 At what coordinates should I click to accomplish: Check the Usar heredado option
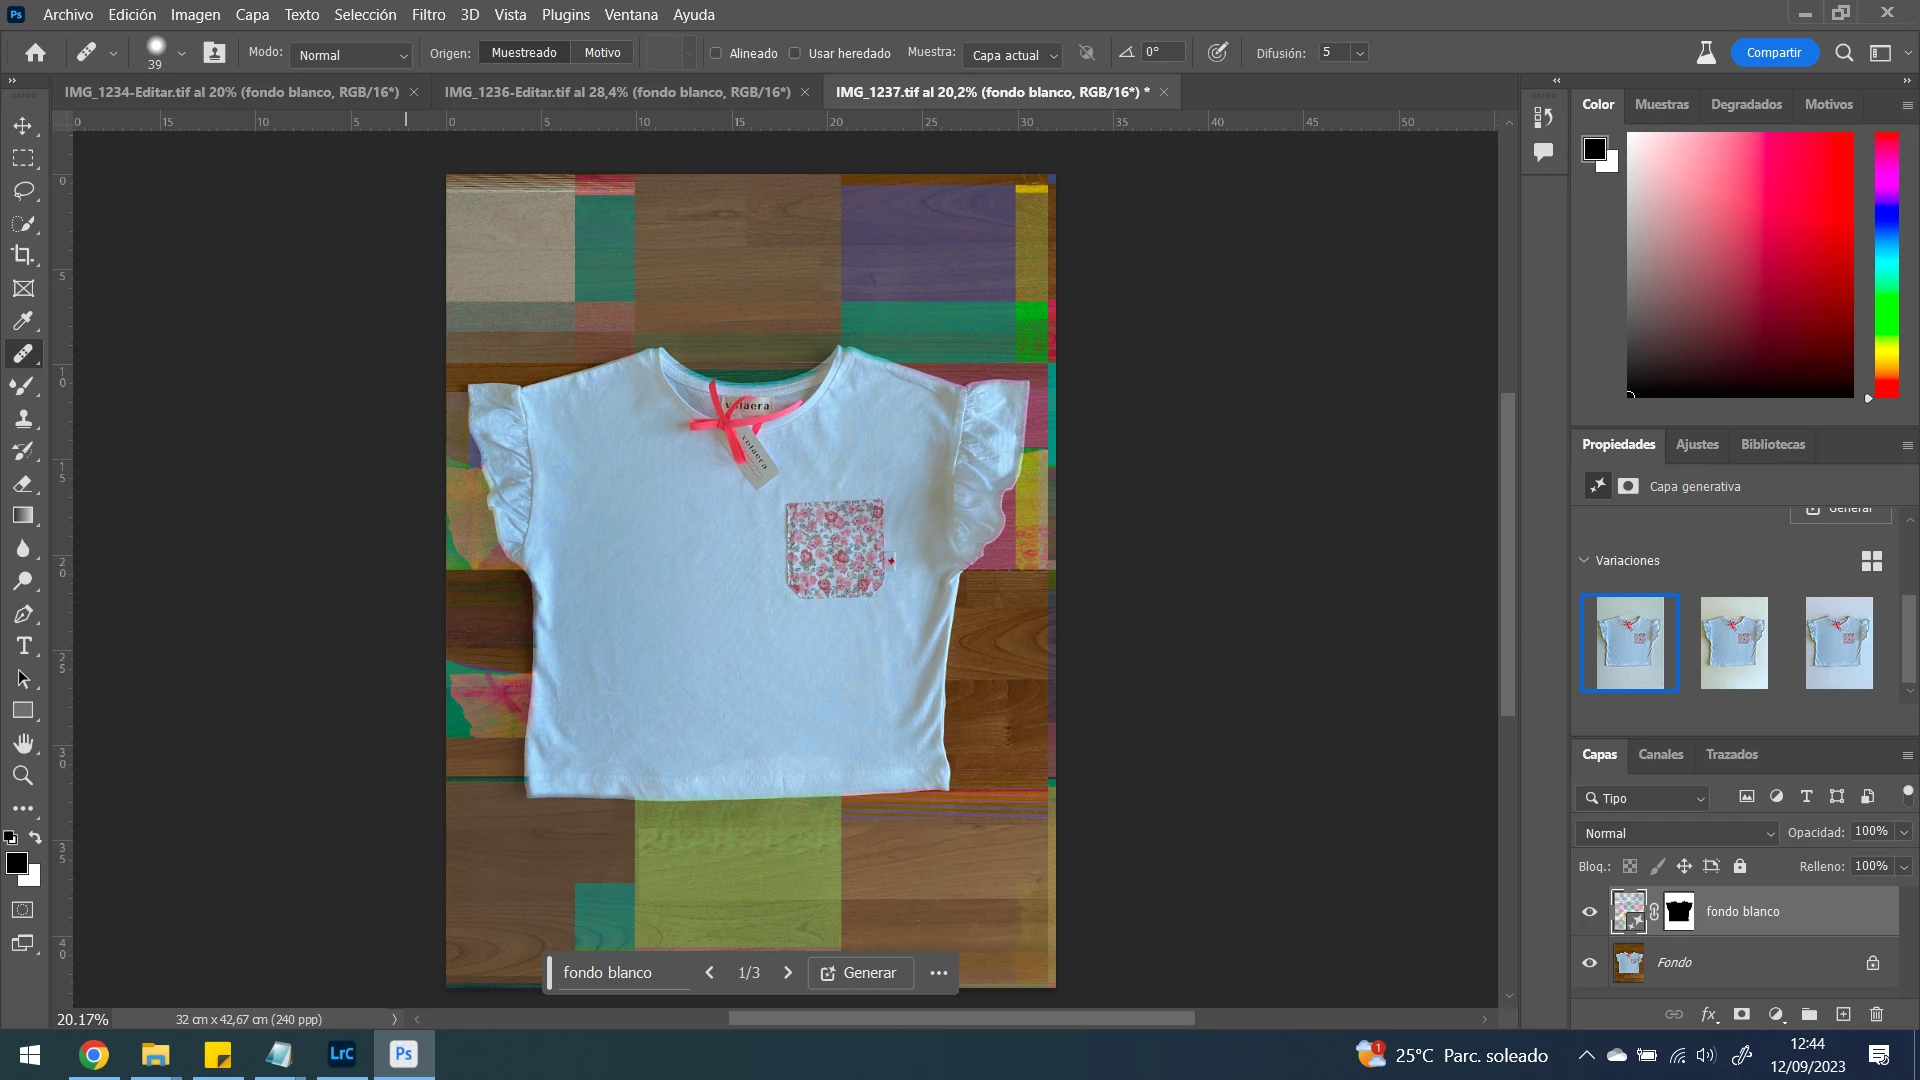795,53
